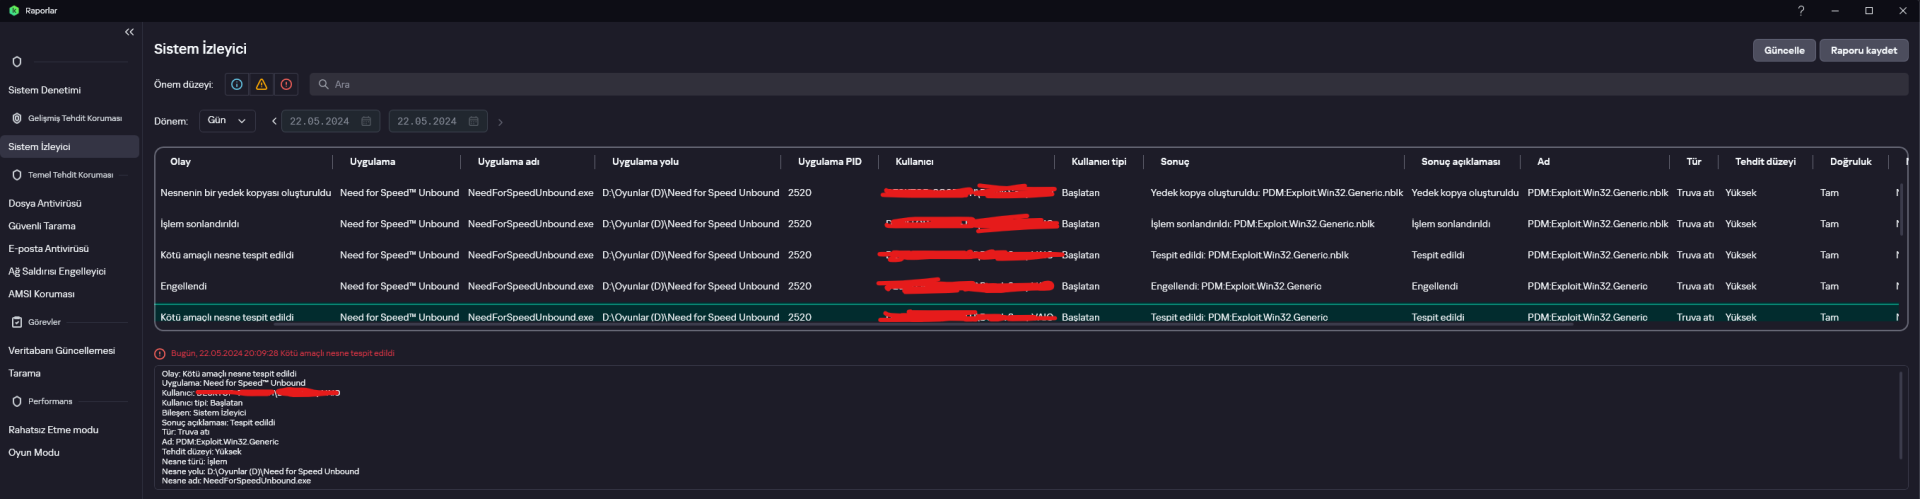Click the red alert icon above details
Screen dimensions: 1920x499
pos(159,353)
